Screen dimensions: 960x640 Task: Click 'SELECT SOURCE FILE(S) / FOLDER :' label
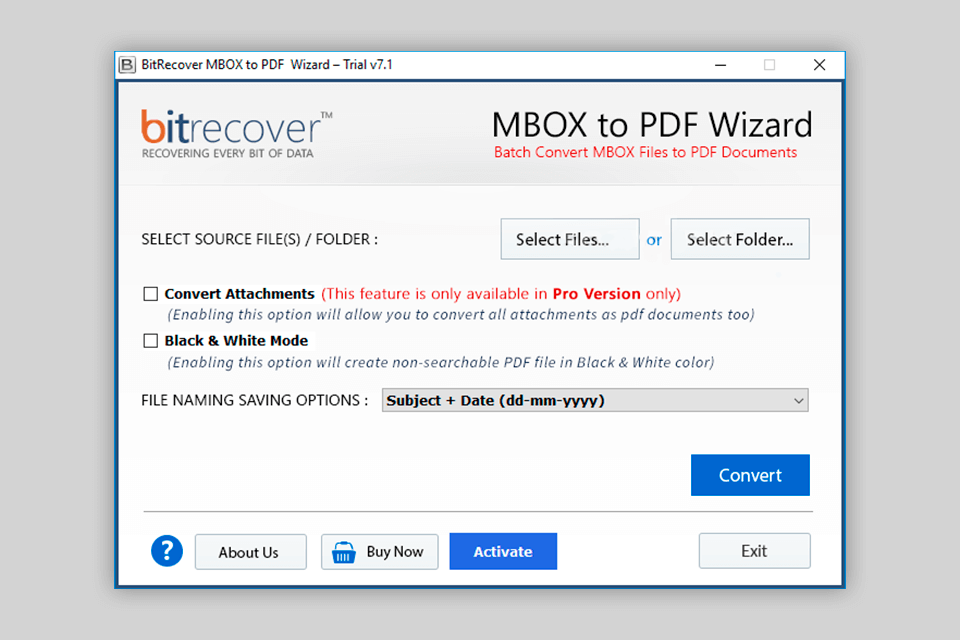click(260, 239)
